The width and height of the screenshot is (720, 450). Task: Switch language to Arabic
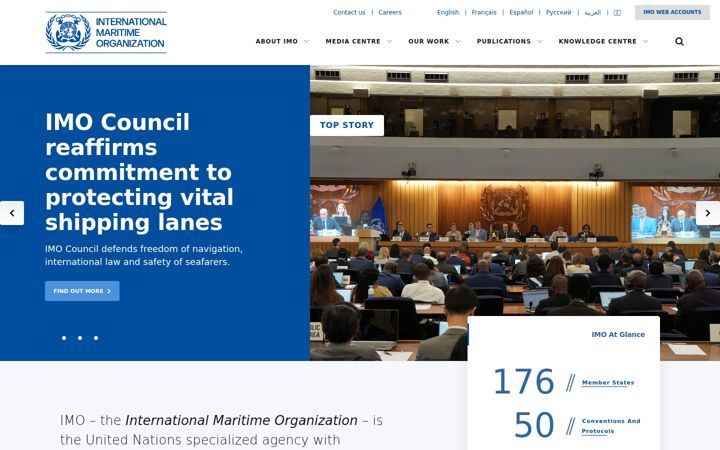point(592,12)
